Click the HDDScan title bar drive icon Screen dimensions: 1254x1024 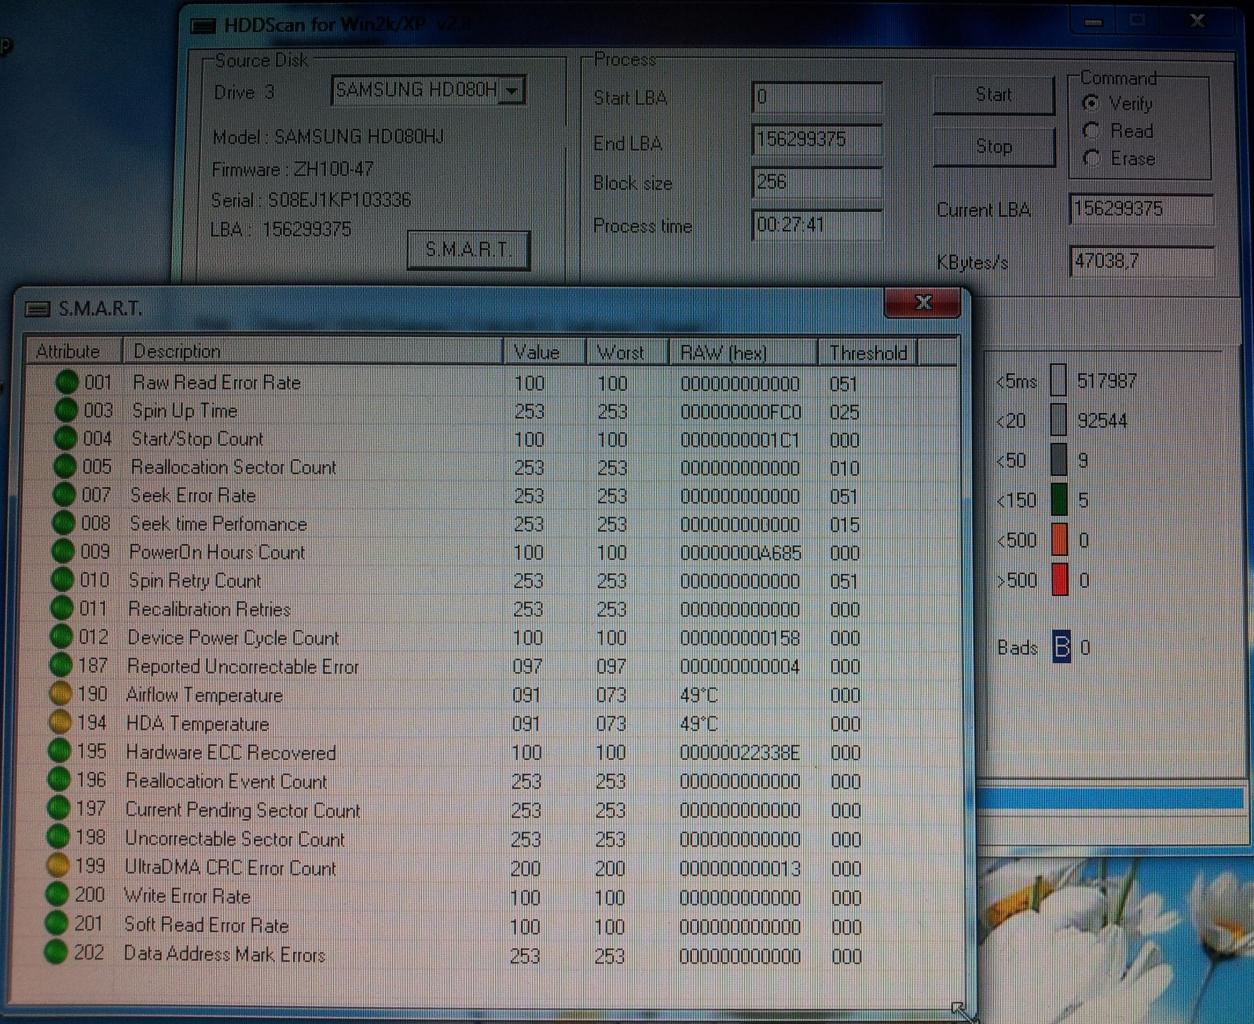click(x=203, y=25)
